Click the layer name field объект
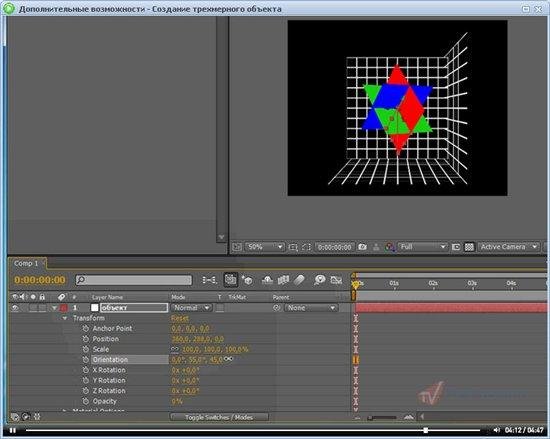 [134, 308]
